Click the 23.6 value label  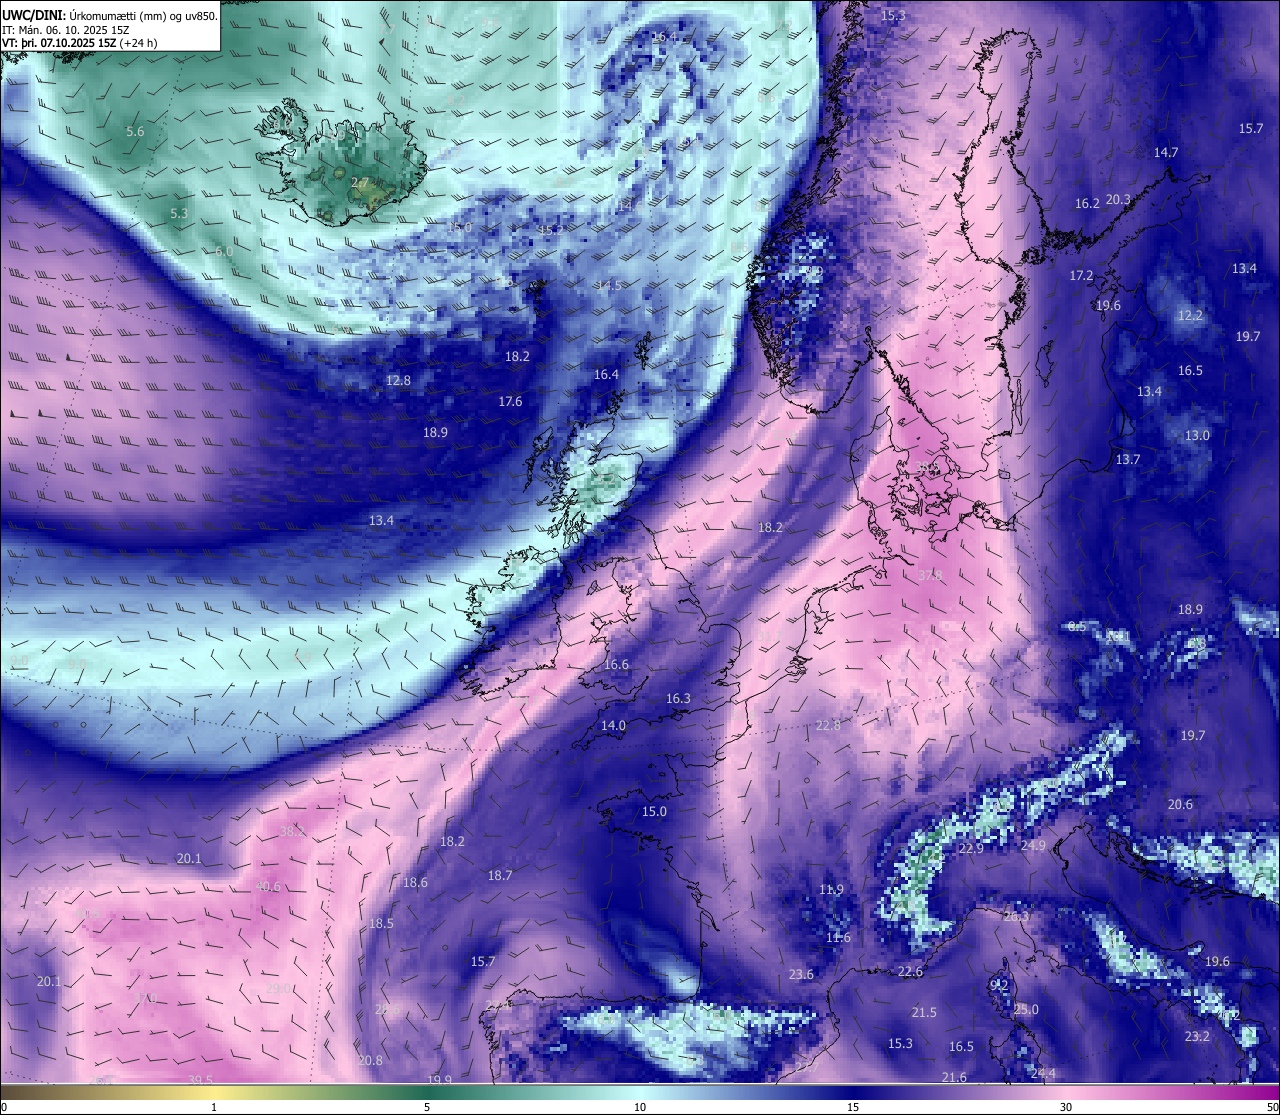(x=801, y=975)
